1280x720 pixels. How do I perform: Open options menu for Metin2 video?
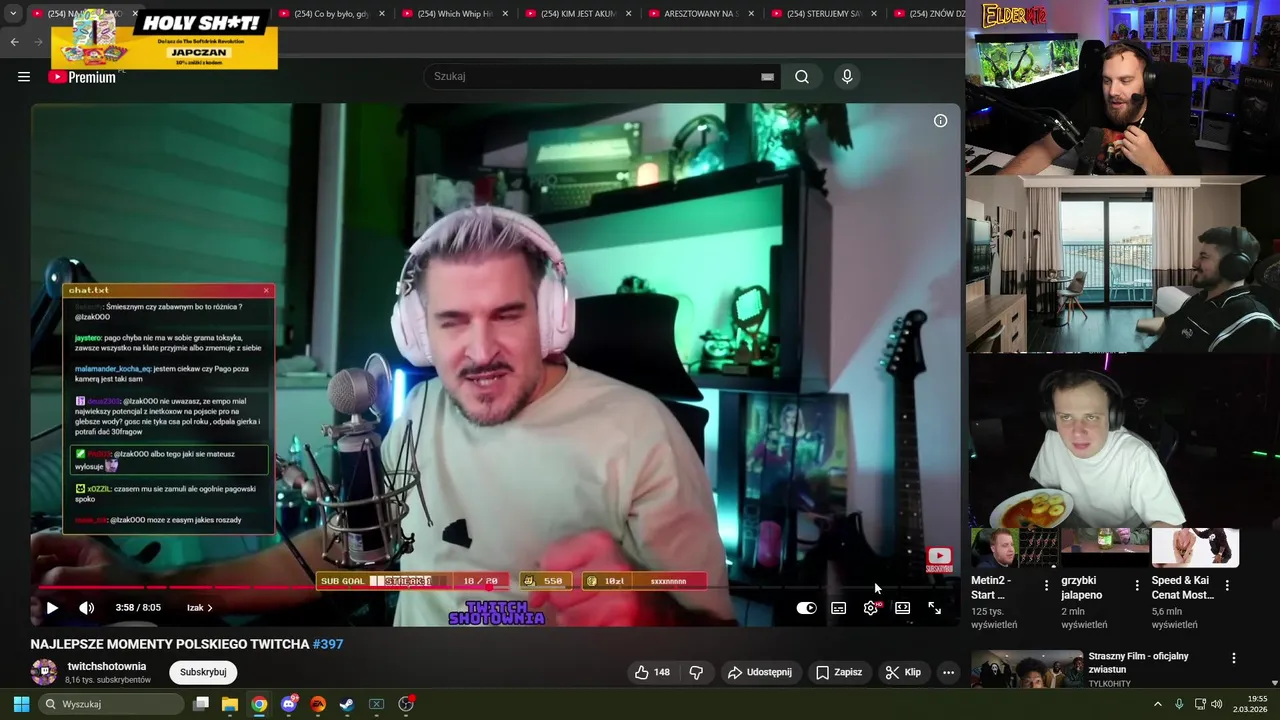[x=1047, y=585]
